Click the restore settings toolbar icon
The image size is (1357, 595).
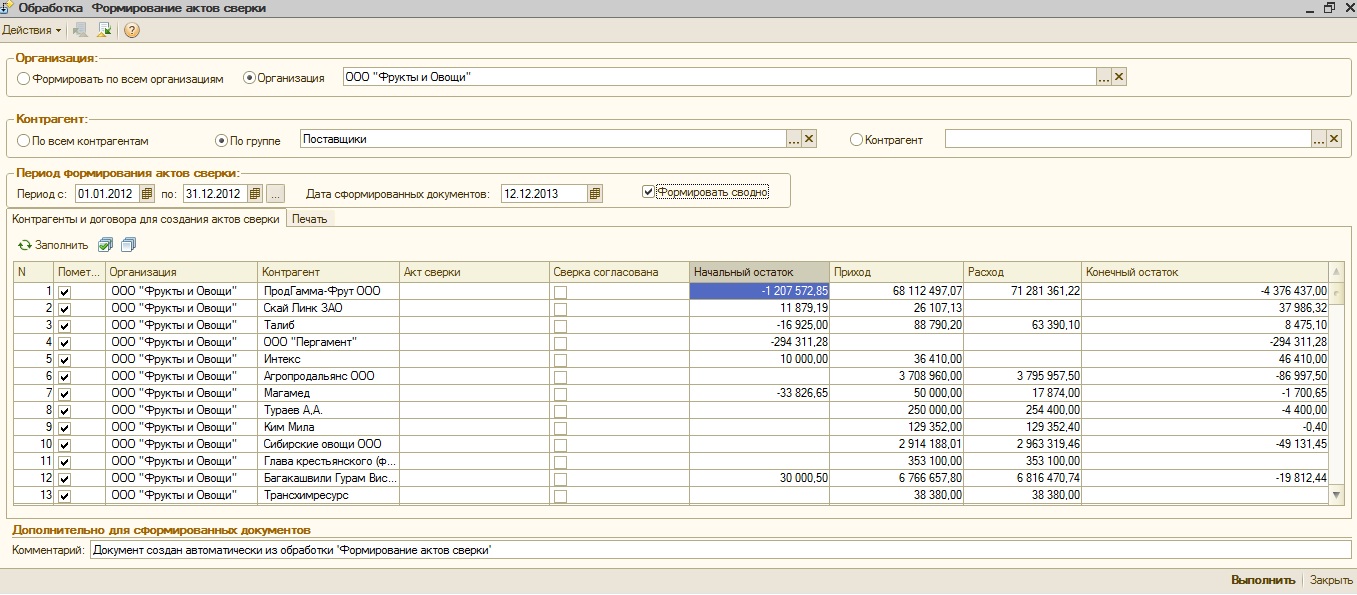tap(104, 30)
